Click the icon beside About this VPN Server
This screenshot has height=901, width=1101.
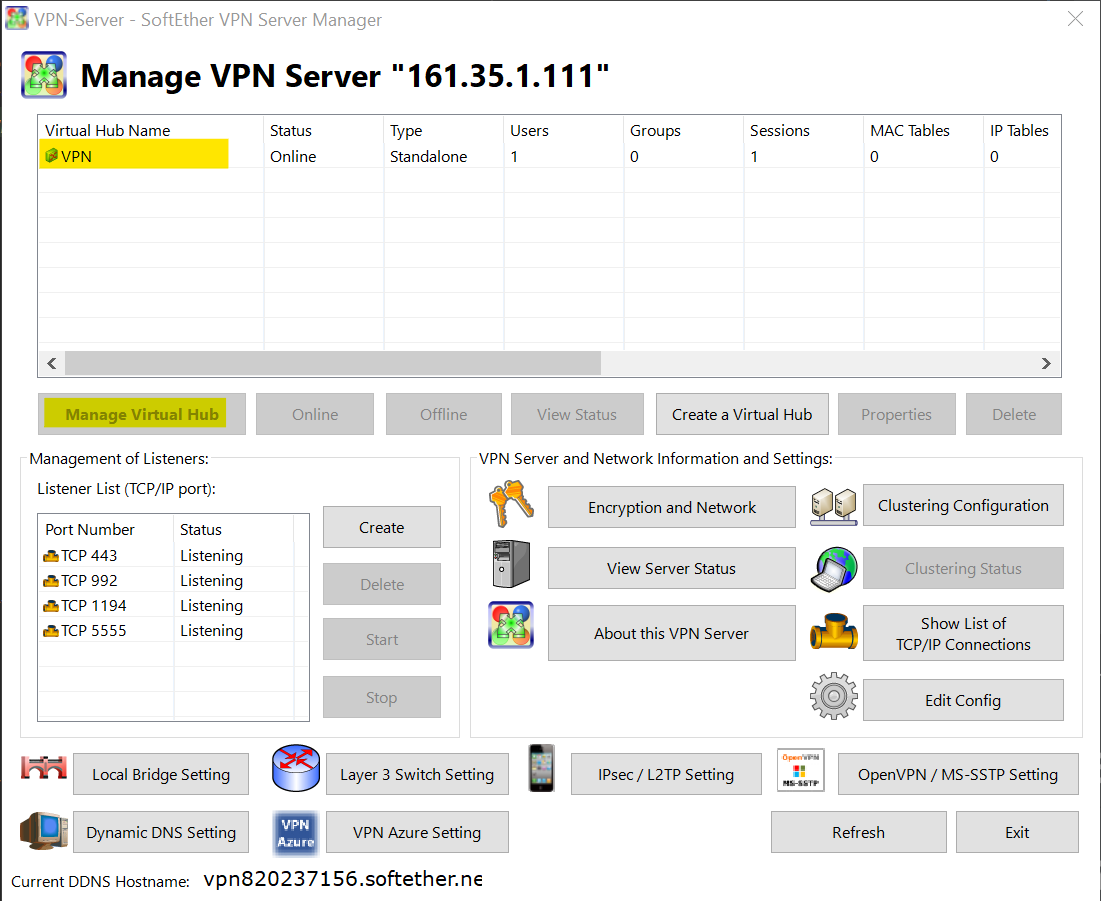(x=511, y=624)
